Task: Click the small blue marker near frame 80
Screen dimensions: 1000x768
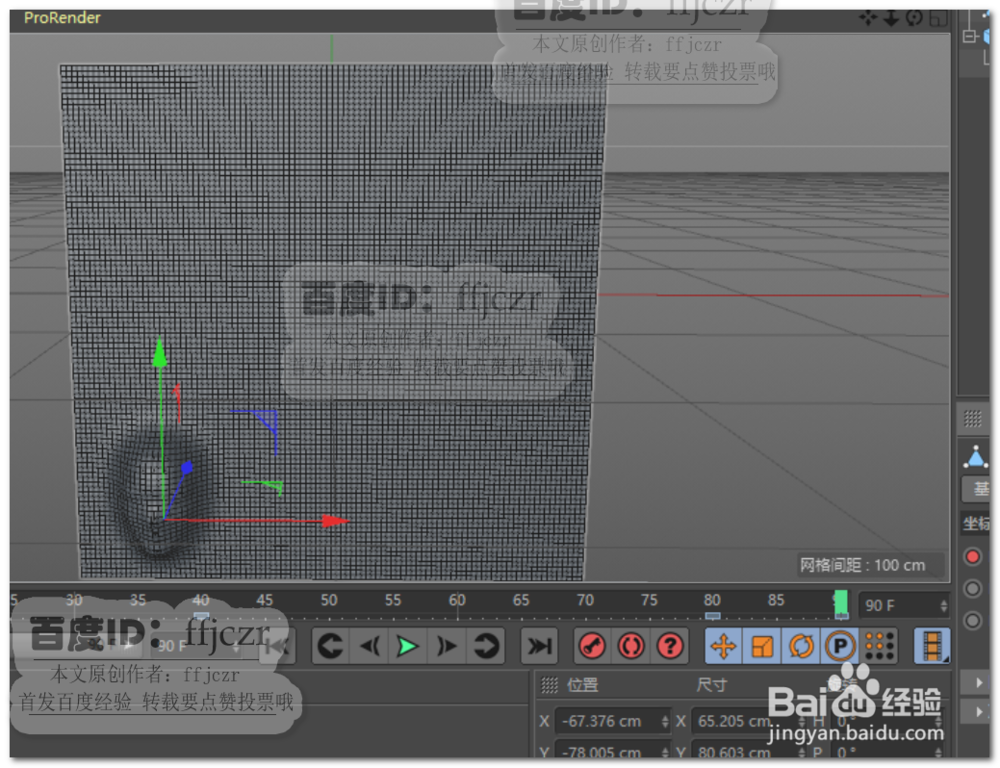Action: 712,616
